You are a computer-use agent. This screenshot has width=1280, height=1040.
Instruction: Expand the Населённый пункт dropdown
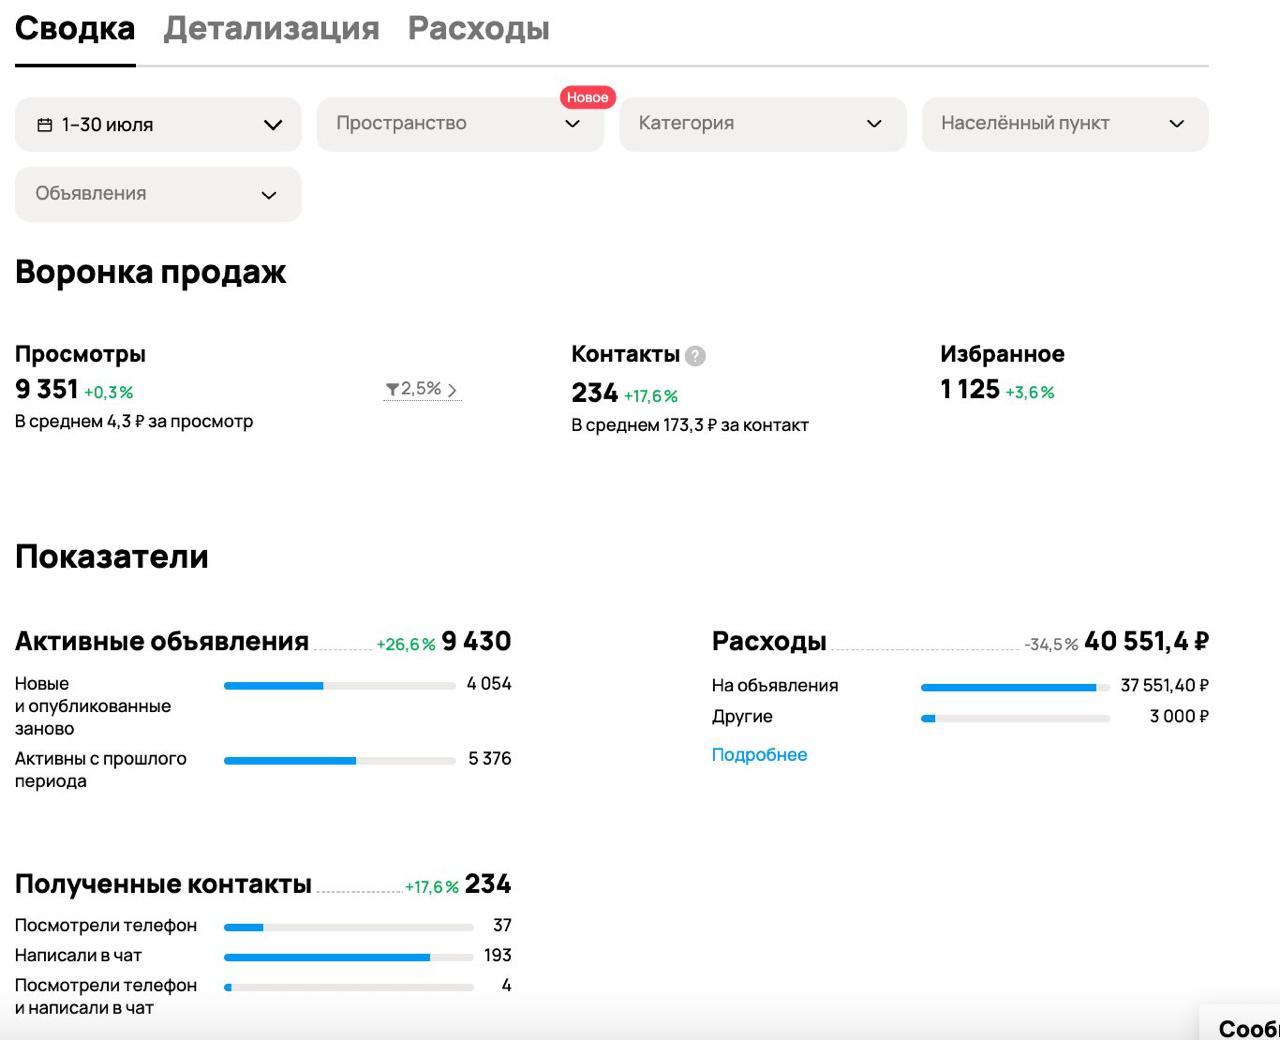tap(1064, 124)
